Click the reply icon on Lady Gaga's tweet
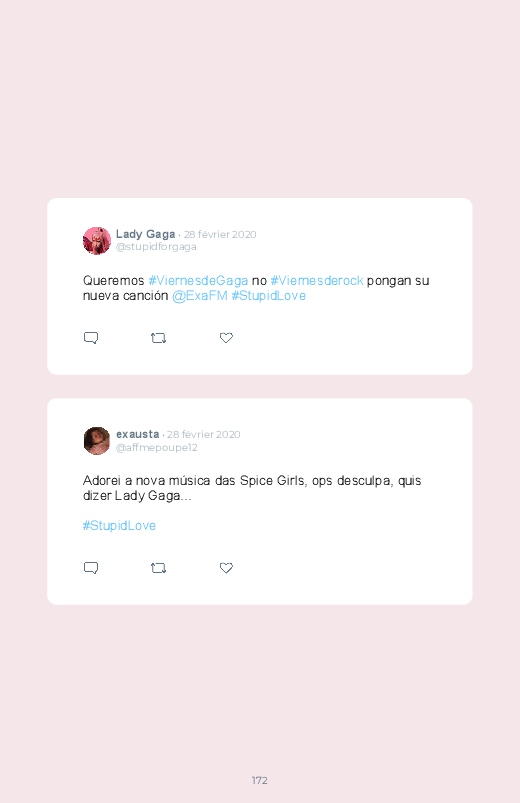520x803 pixels. tap(91, 338)
